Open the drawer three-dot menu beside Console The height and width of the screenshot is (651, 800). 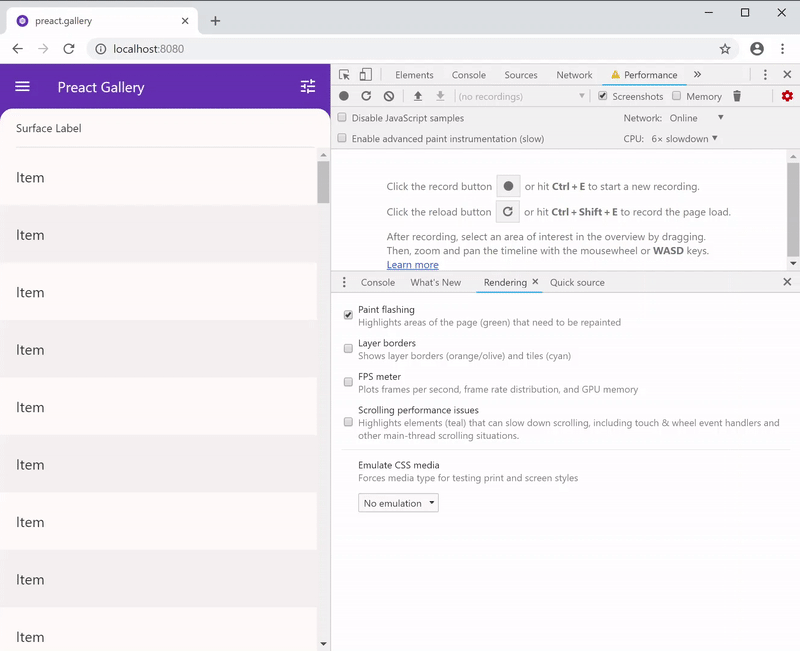coord(344,282)
